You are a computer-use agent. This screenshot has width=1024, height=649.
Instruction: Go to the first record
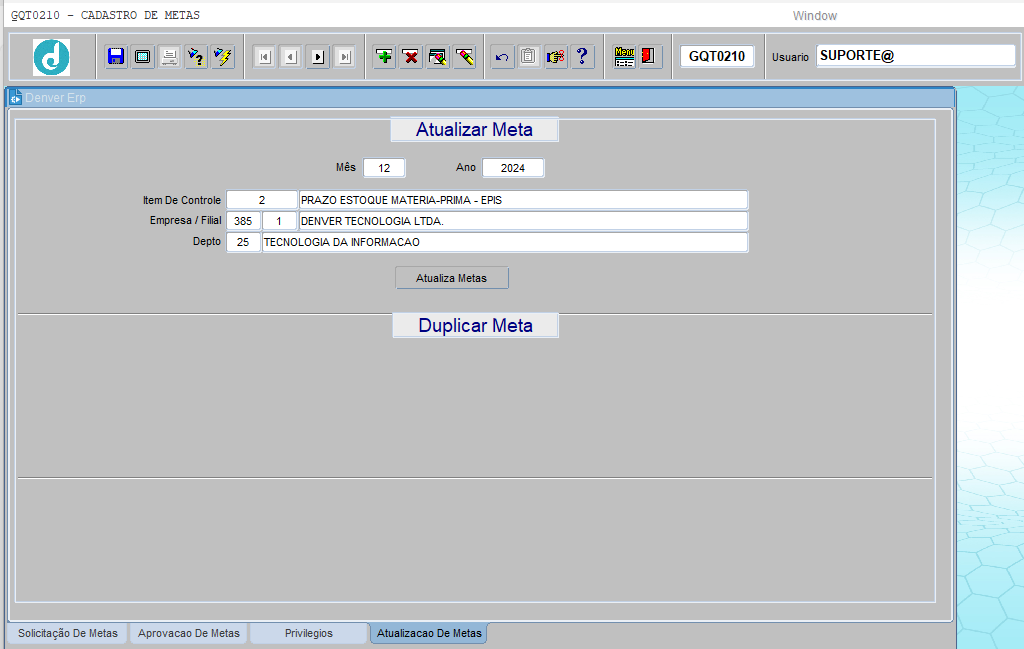coord(264,57)
